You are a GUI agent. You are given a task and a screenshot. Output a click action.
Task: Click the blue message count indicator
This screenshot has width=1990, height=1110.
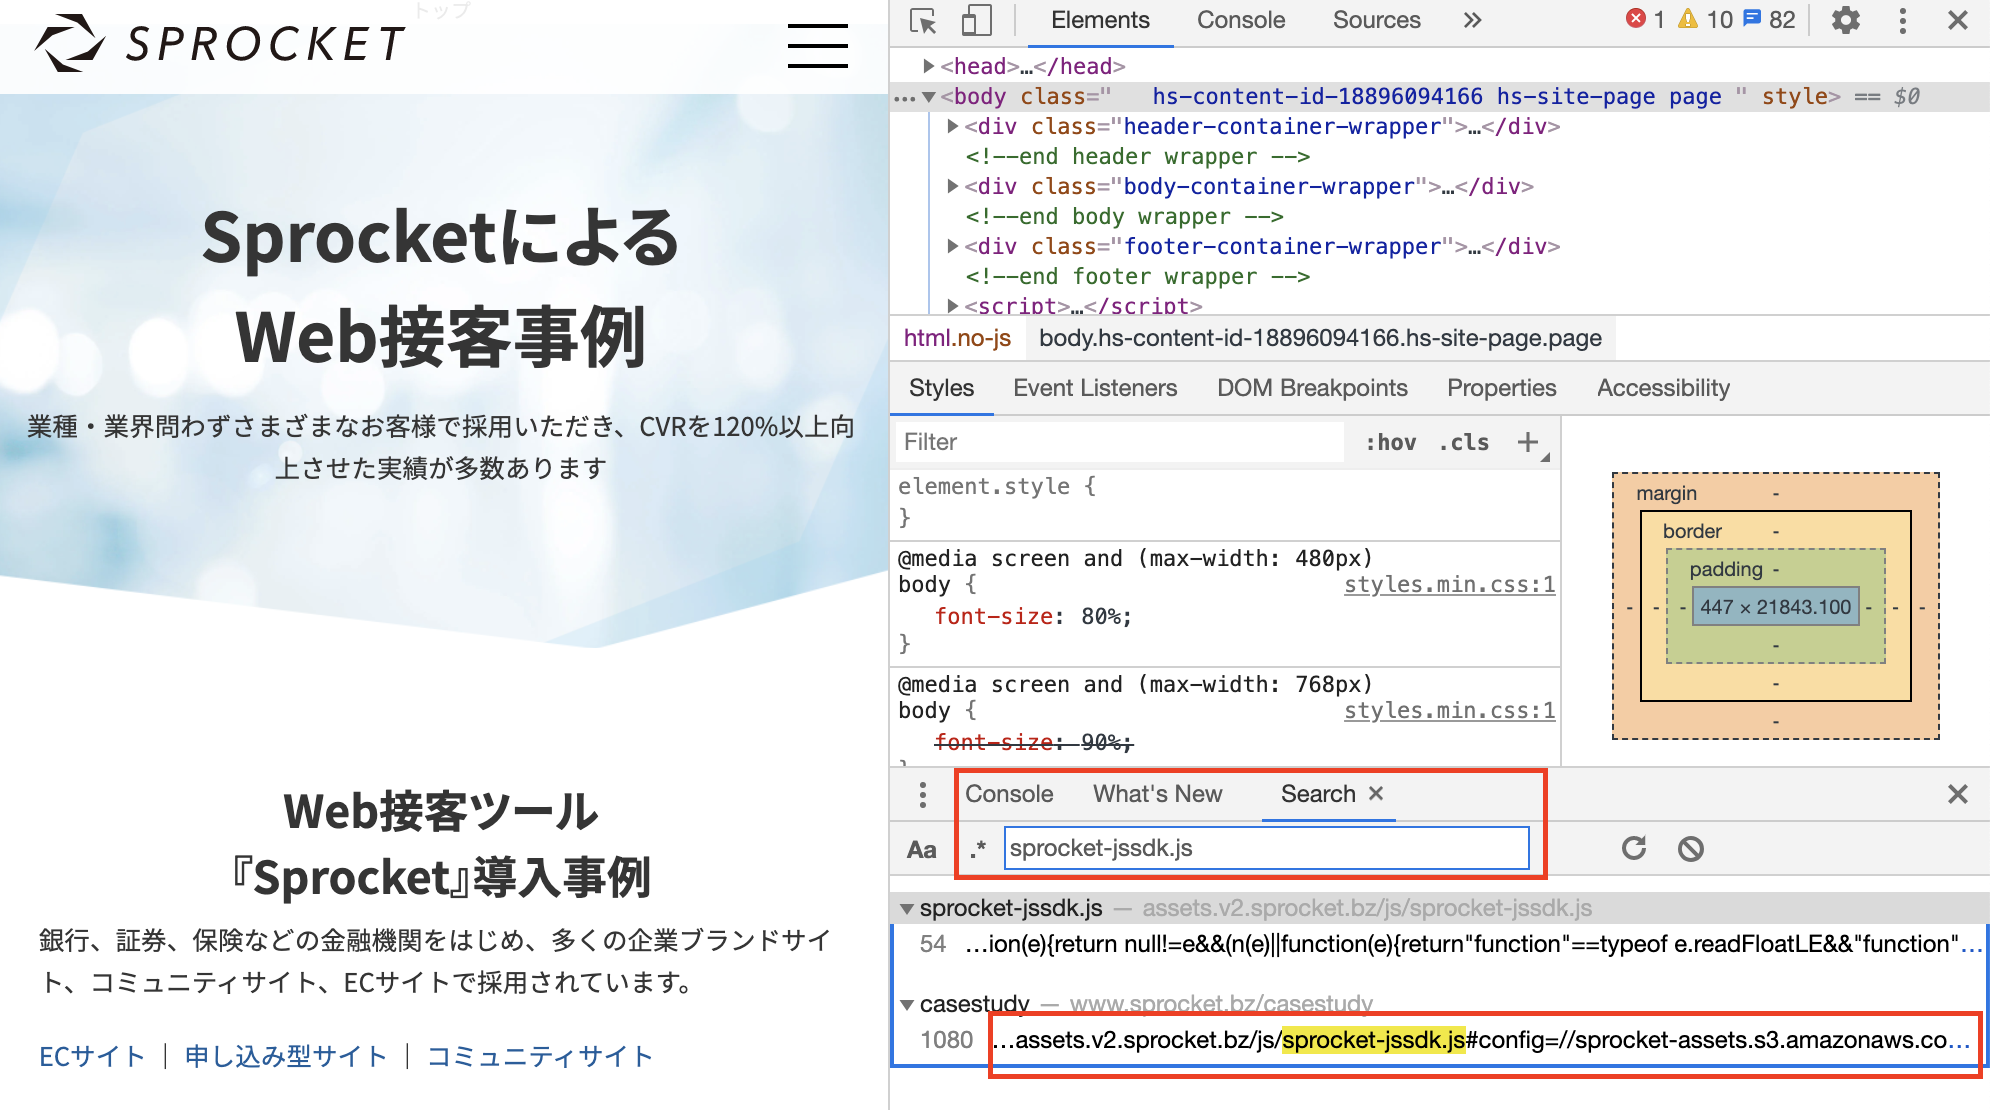[1769, 20]
